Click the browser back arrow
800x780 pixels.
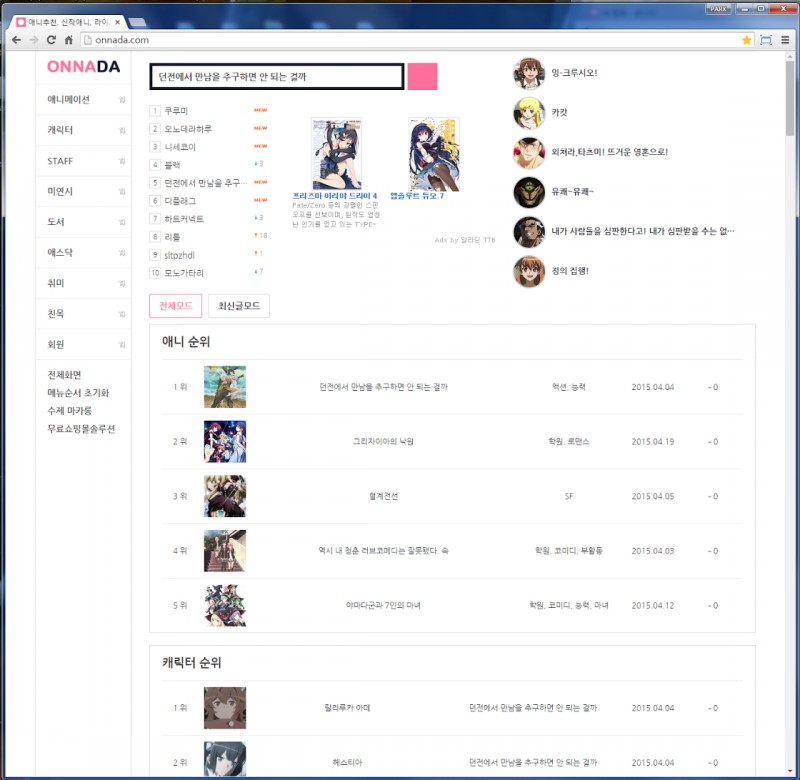click(16, 40)
